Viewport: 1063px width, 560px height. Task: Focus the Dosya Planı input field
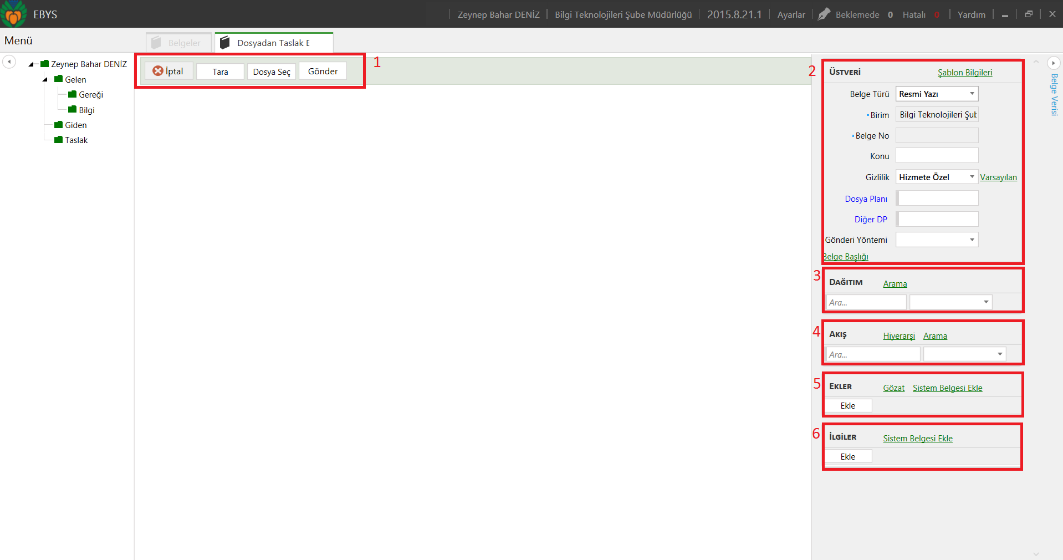tap(938, 198)
